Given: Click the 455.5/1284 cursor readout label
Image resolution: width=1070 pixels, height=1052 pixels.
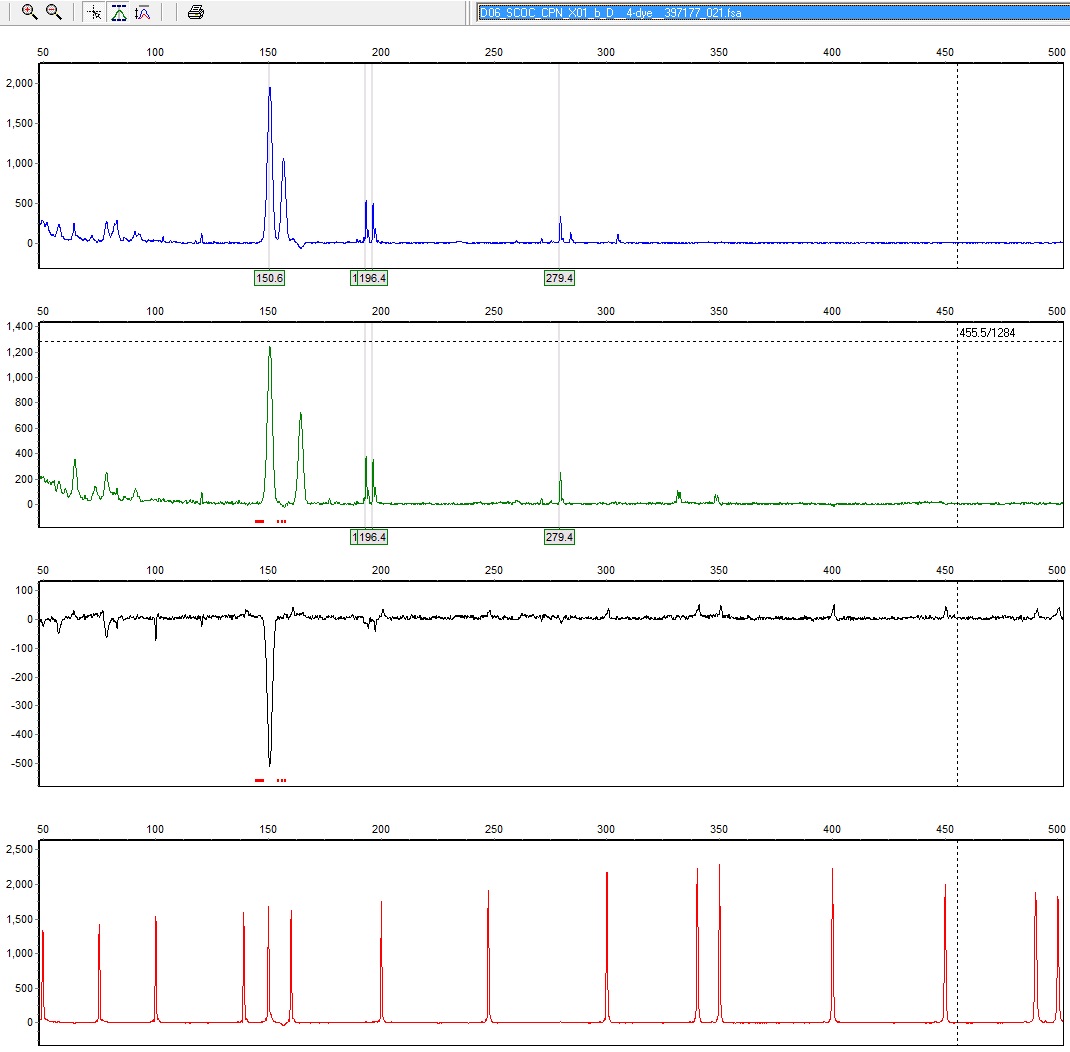Looking at the screenshot, I should pos(987,332).
